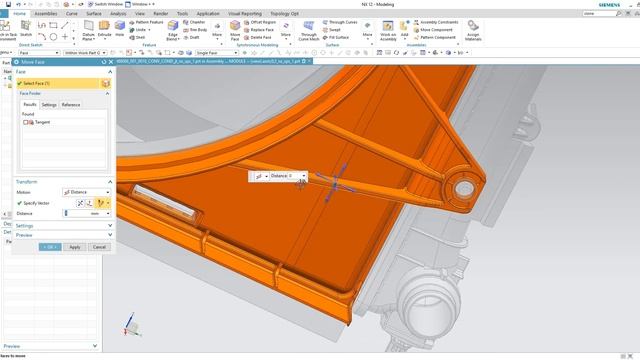Open the Motion Distance dropdown
Screen dimensions: 640x360
(x=87, y=192)
